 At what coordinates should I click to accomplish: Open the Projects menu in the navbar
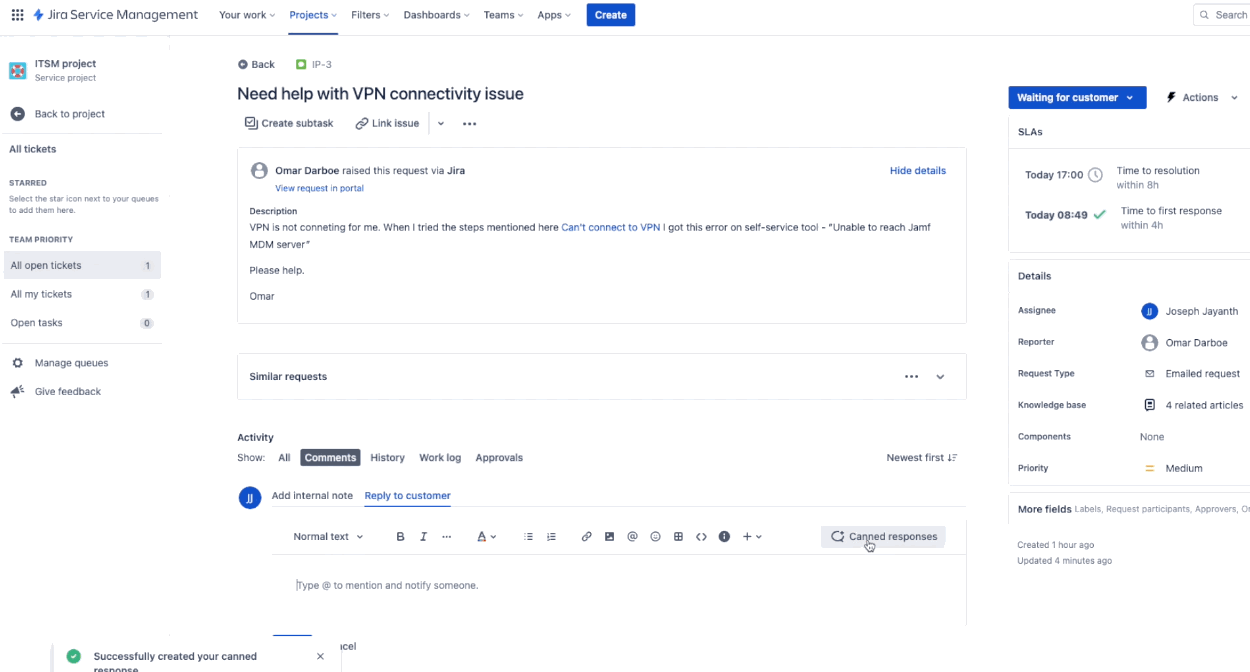point(312,15)
